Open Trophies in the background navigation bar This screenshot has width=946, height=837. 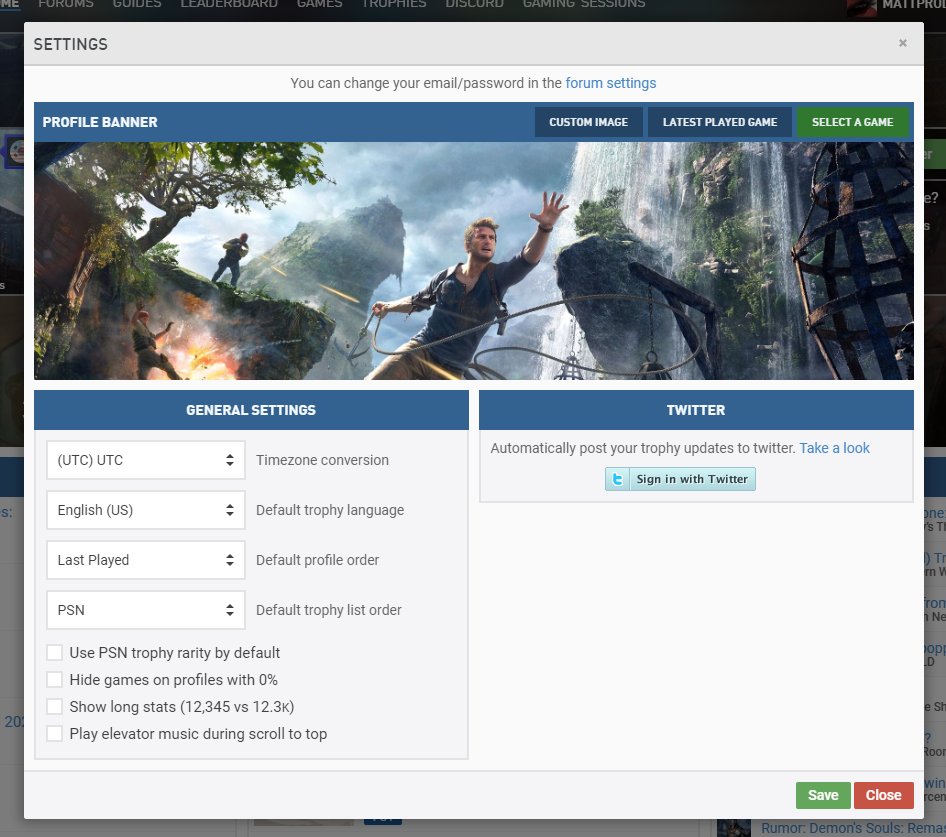pyautogui.click(x=394, y=4)
